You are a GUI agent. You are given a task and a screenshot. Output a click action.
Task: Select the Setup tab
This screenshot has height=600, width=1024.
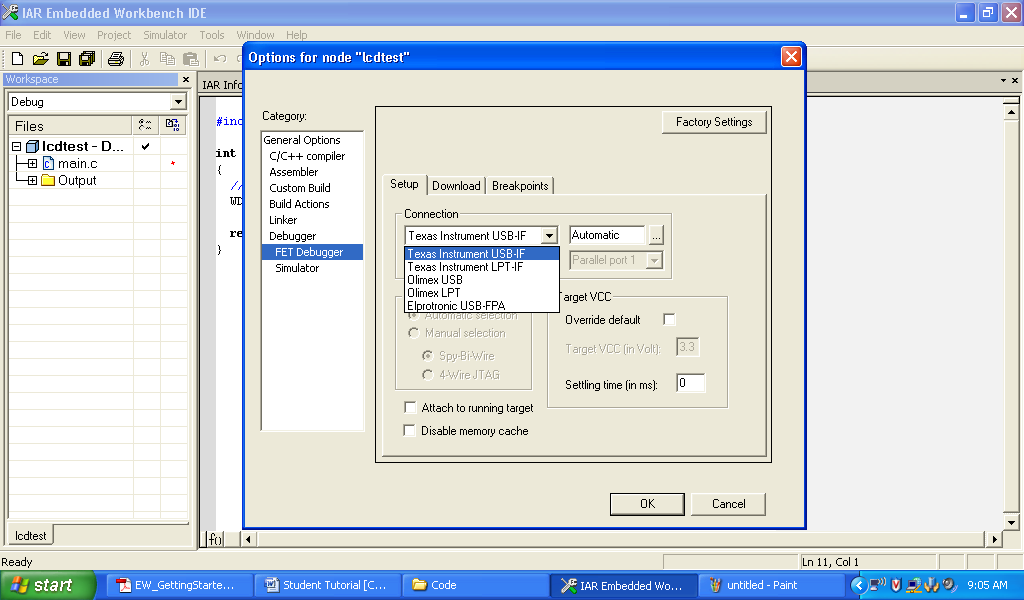click(404, 184)
